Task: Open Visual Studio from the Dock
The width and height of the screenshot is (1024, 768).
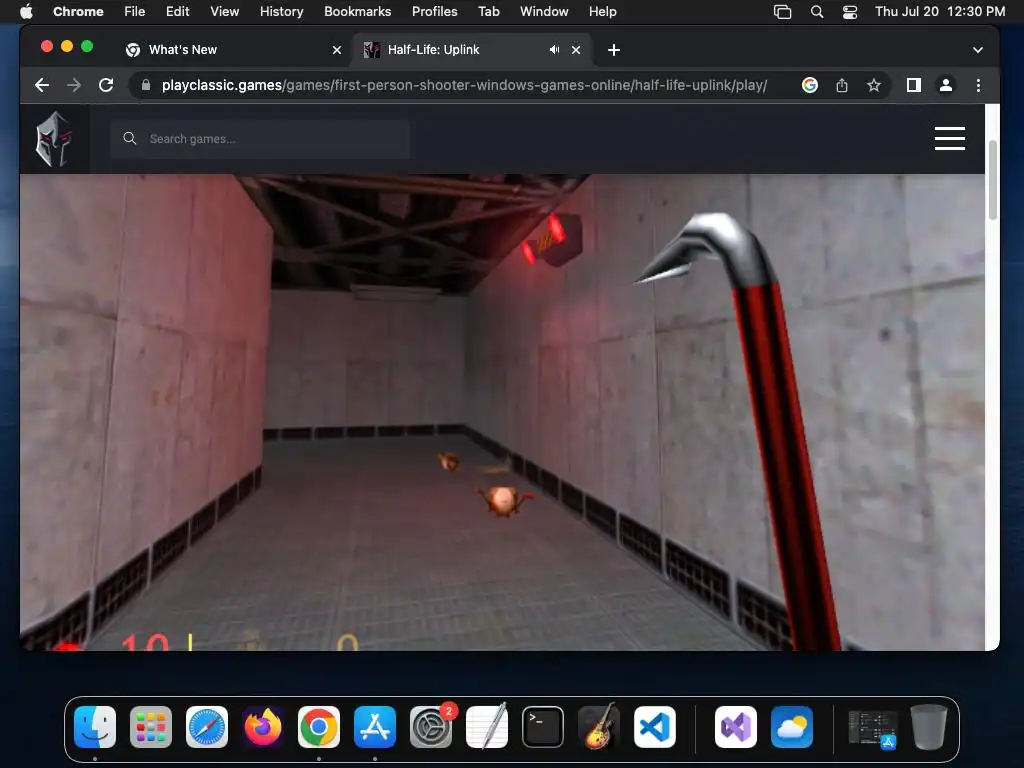Action: [x=736, y=727]
